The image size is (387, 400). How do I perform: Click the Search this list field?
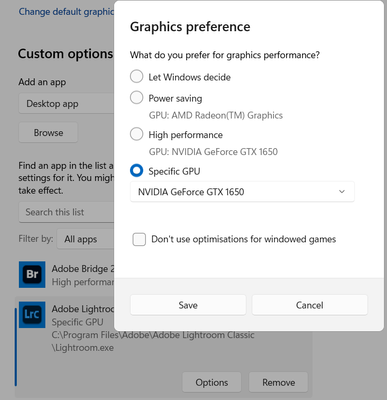click(x=66, y=212)
